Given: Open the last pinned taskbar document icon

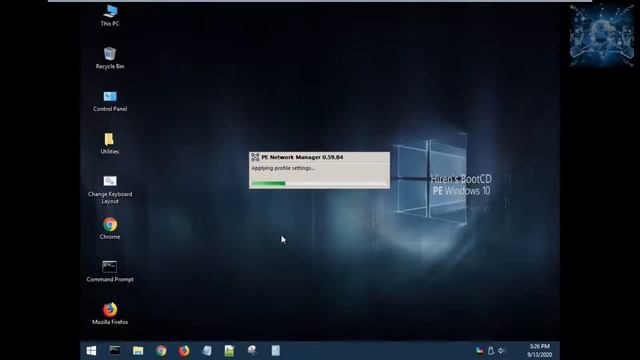Looking at the screenshot, I should [276, 351].
